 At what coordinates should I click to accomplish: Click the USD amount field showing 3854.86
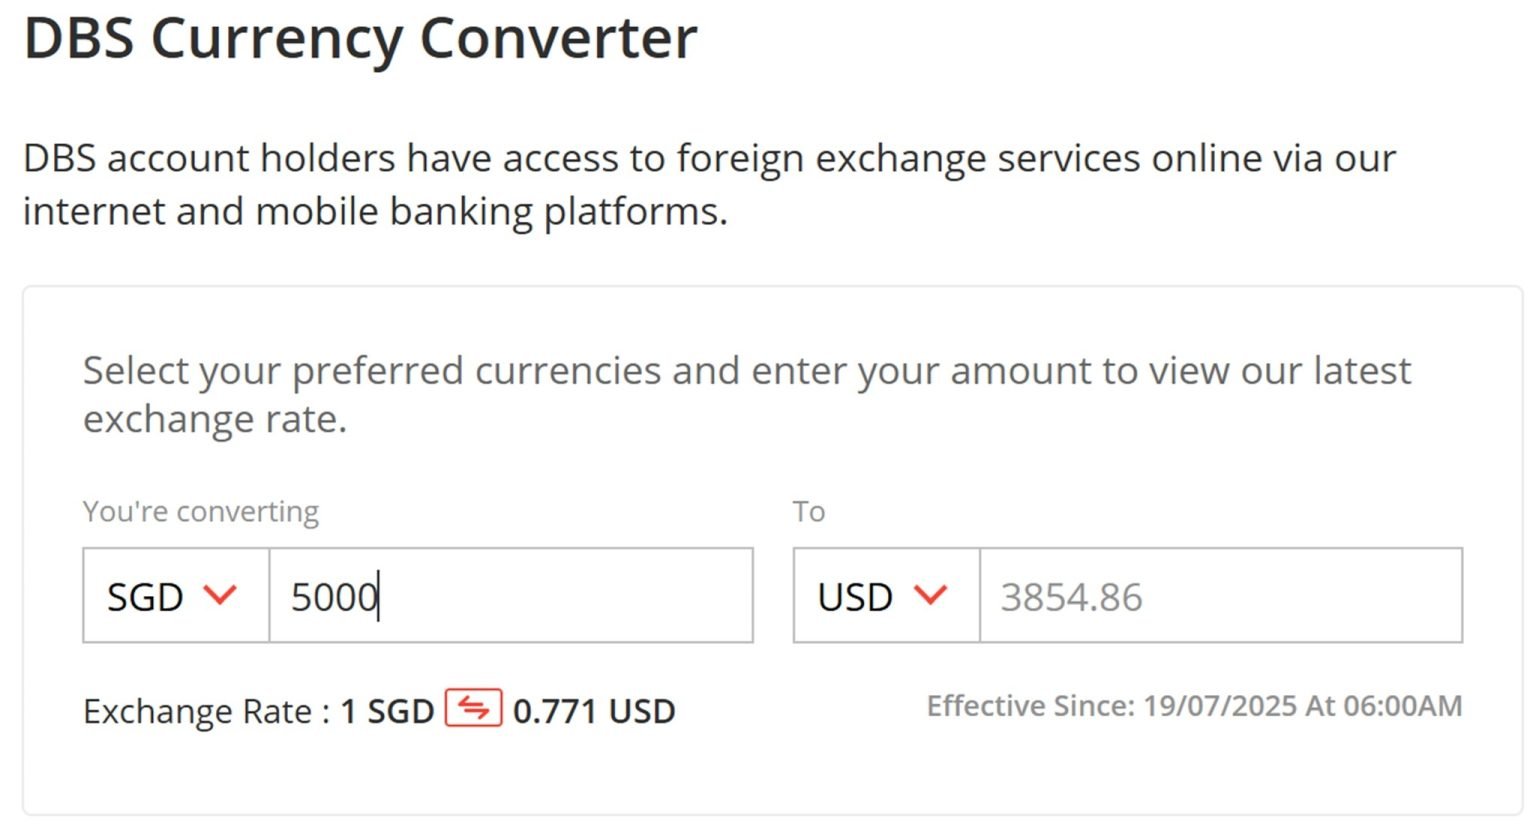(x=1220, y=596)
